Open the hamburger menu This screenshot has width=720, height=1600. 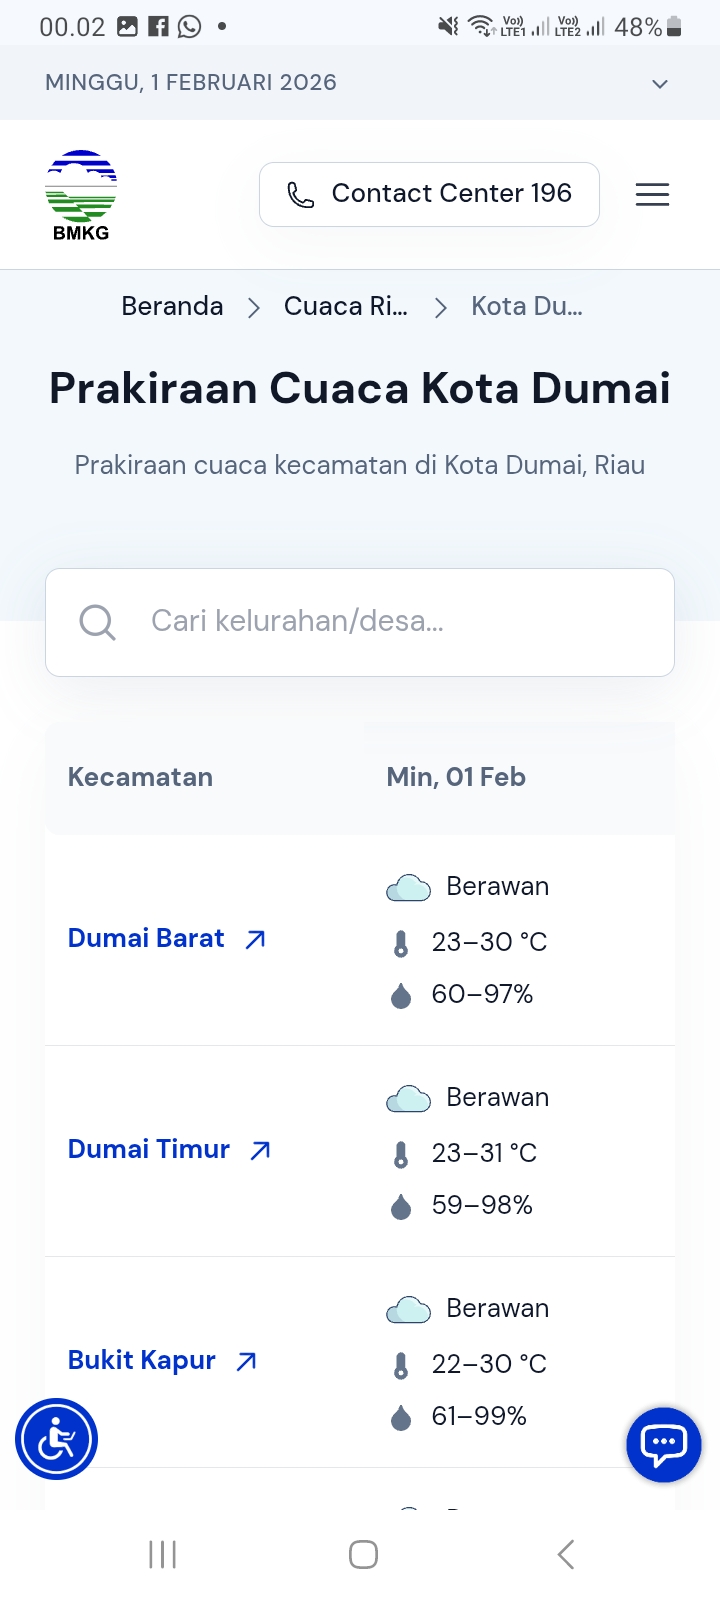pos(652,194)
